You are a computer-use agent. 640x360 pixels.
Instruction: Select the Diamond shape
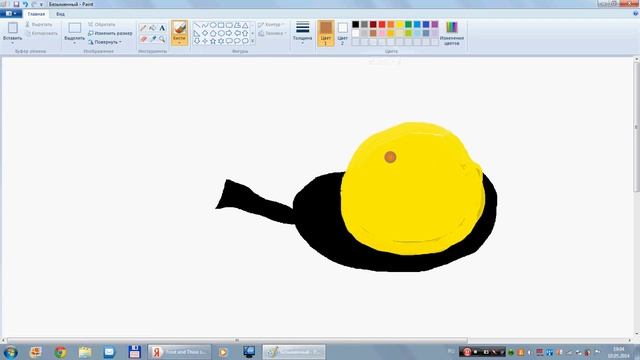205,33
